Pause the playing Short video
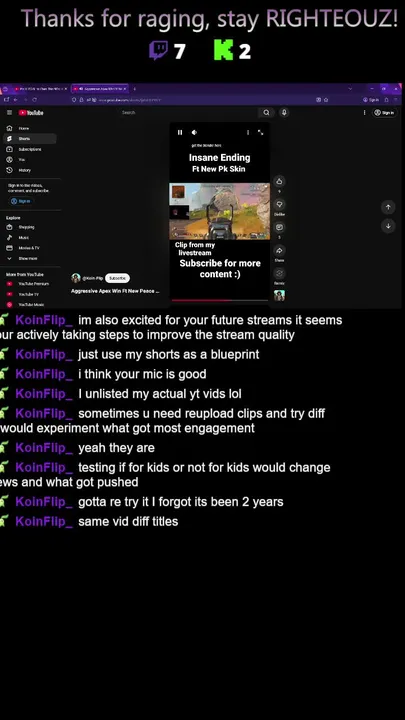This screenshot has width=405, height=720. click(x=180, y=132)
